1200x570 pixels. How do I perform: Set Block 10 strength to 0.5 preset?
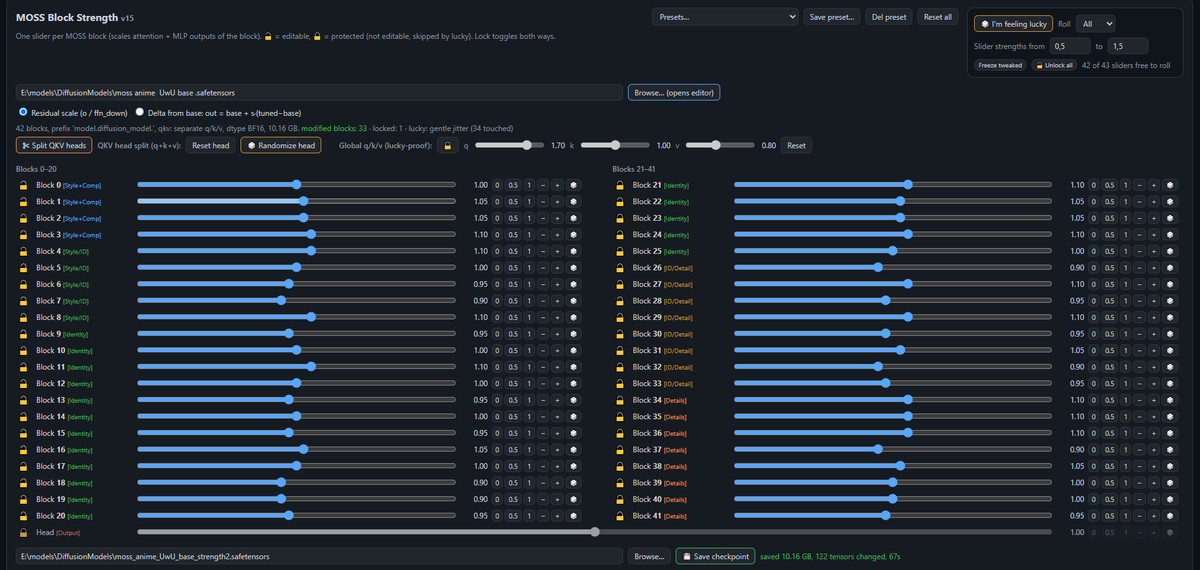pos(512,351)
